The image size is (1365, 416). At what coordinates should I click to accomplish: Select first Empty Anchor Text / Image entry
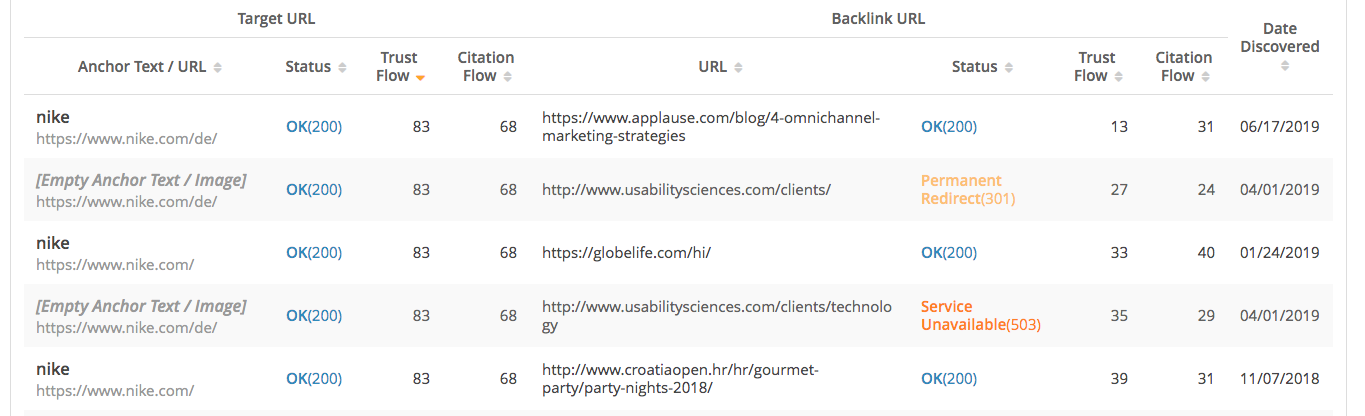(x=141, y=180)
